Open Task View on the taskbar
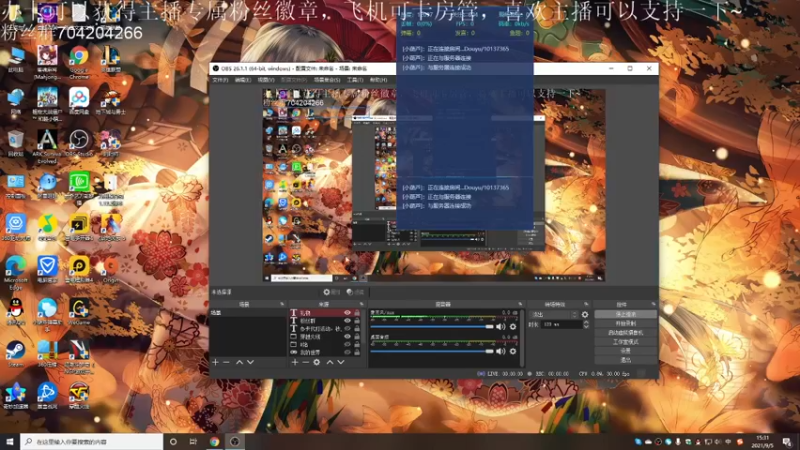Viewport: 800px width, 450px height. tap(193, 442)
